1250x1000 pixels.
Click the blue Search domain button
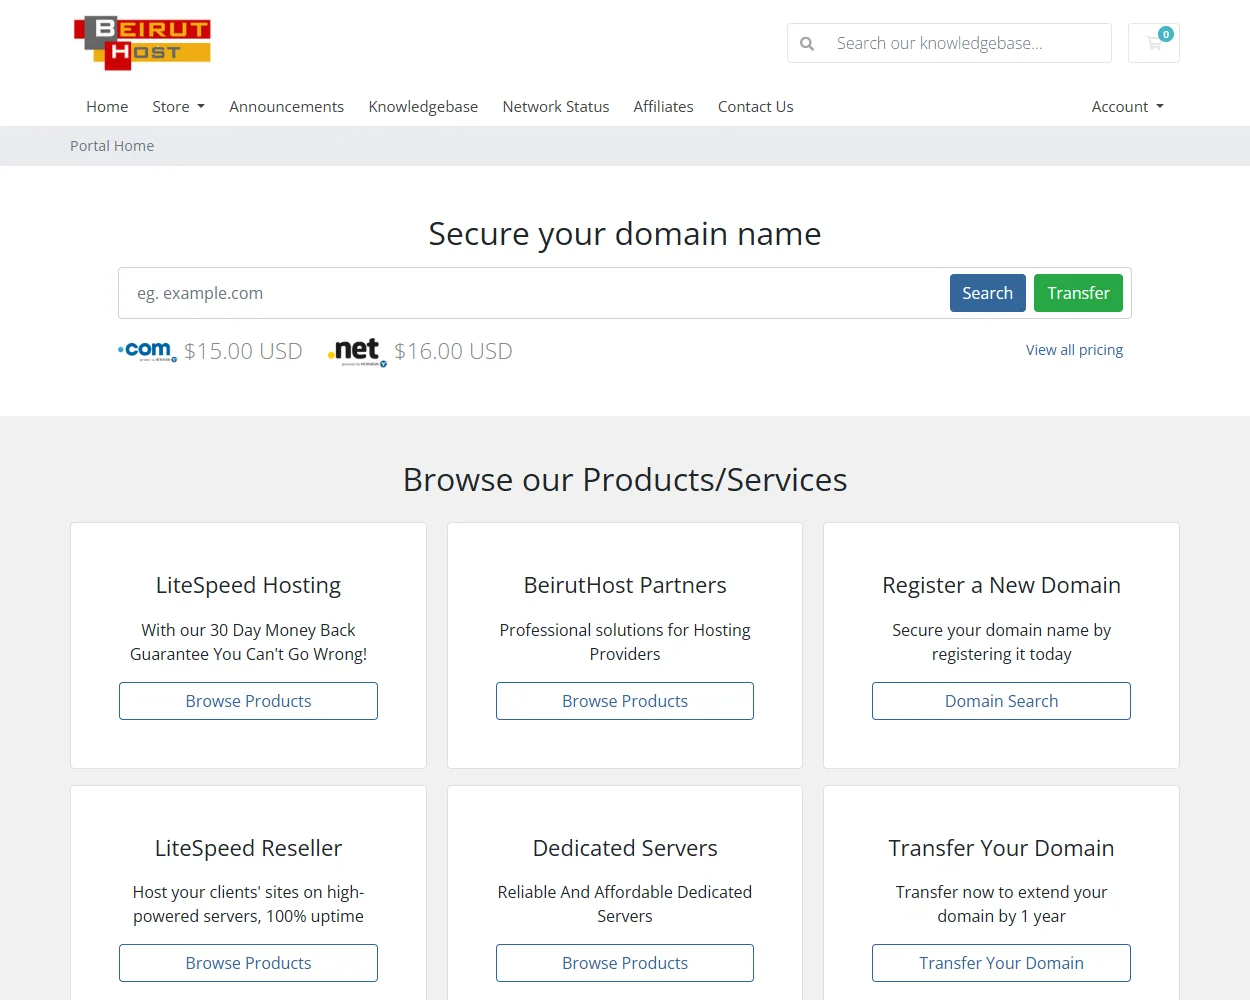pos(987,293)
